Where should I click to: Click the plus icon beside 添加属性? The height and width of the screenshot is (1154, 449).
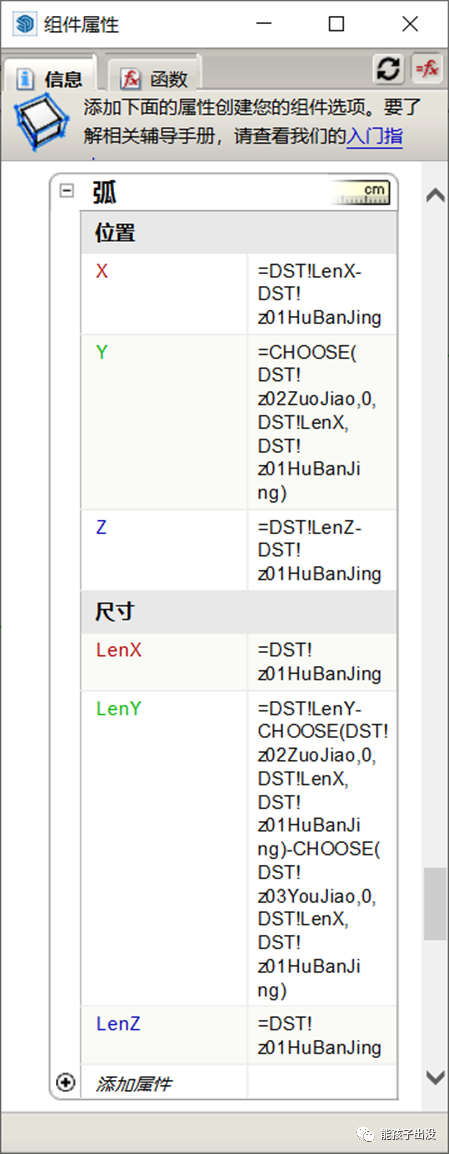pyautogui.click(x=66, y=1083)
